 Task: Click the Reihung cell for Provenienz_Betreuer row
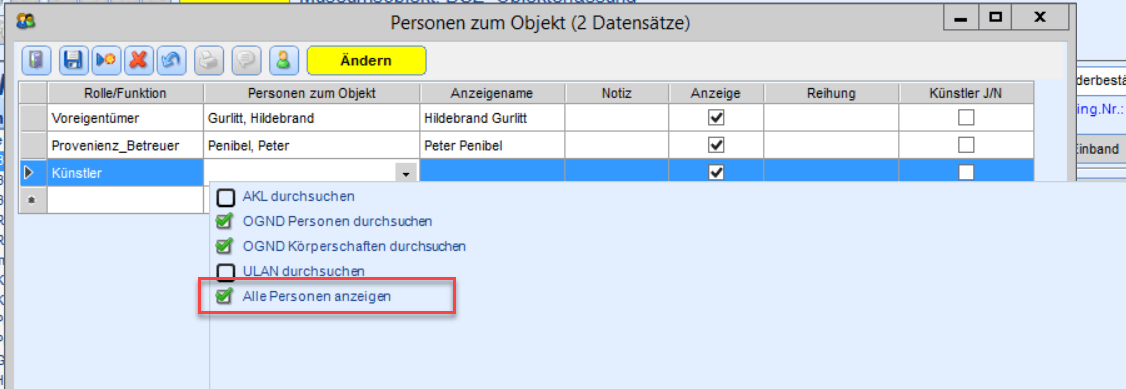[x=831, y=145]
